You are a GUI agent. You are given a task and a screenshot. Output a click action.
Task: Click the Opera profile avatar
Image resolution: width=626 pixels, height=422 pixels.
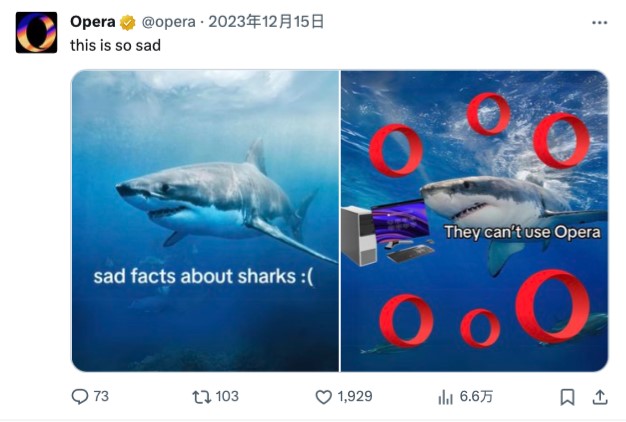click(x=36, y=32)
